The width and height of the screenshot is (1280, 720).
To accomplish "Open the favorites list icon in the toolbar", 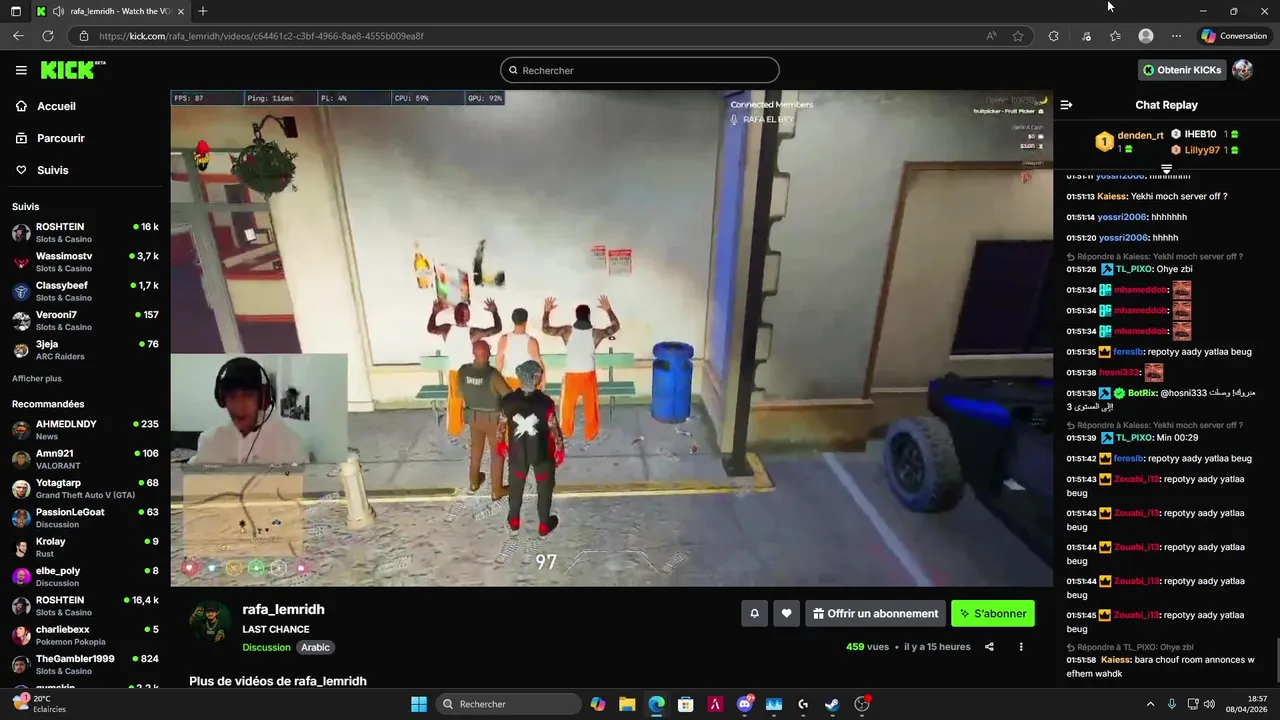I will coord(1115,36).
